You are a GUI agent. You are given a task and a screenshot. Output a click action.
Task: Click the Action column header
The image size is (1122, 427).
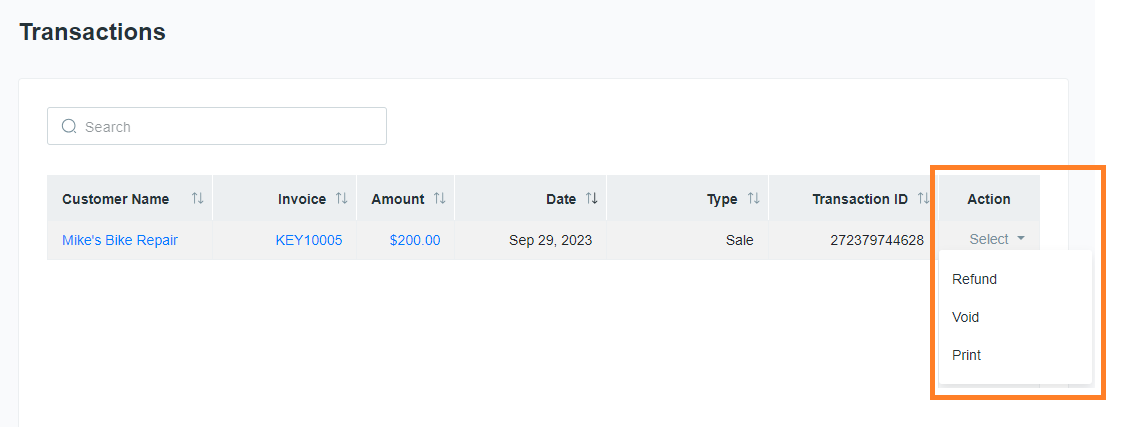(989, 199)
